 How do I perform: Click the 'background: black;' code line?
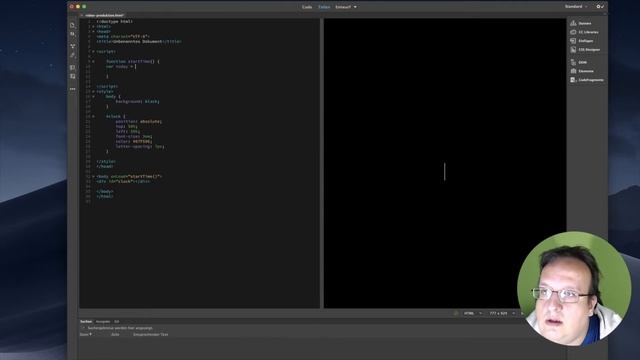click(138, 102)
